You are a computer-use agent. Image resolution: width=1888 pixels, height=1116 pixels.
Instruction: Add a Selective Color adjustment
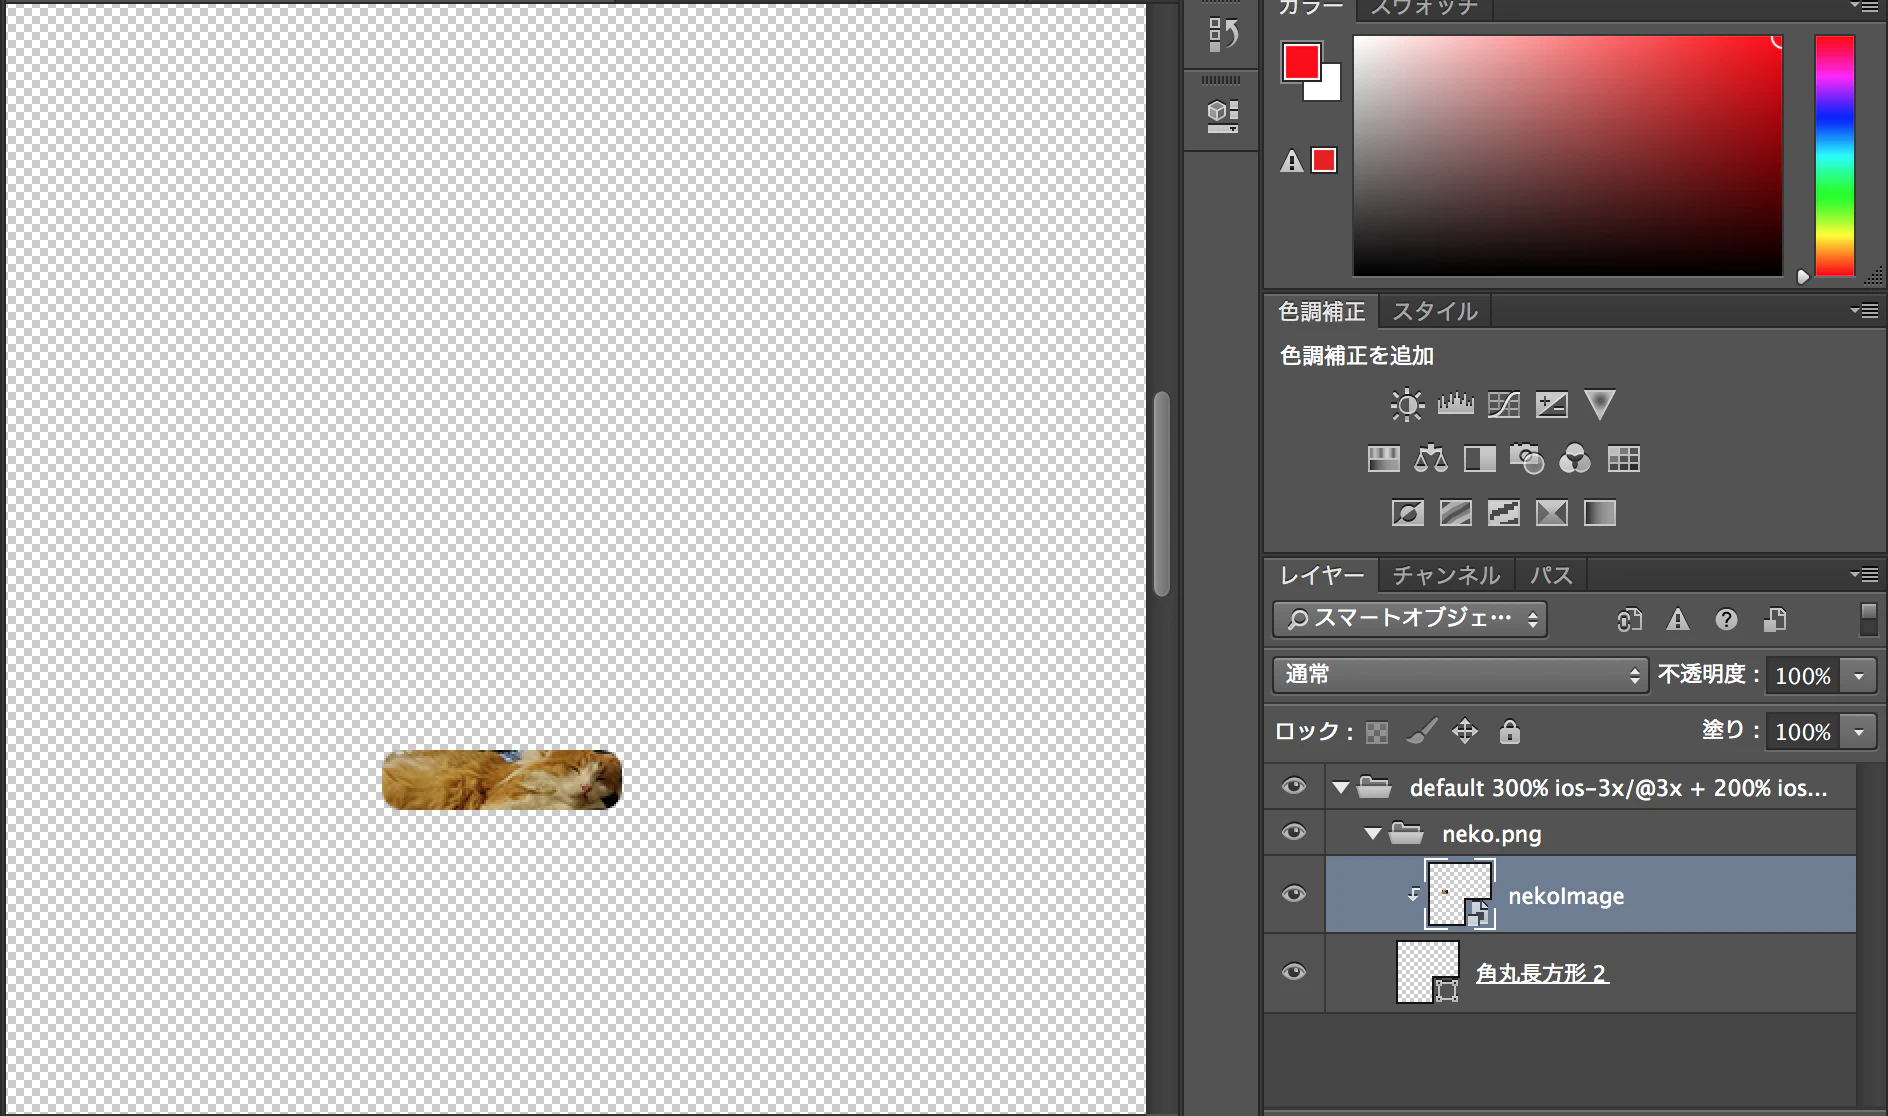point(1551,513)
